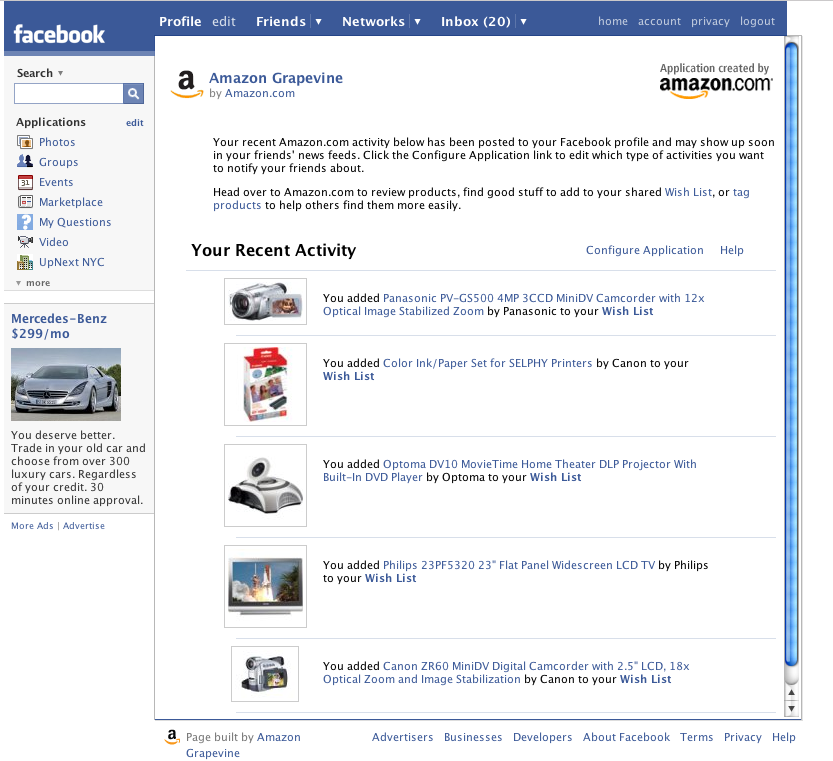Open the Events calendar icon
833x761 pixels.
(x=25, y=182)
